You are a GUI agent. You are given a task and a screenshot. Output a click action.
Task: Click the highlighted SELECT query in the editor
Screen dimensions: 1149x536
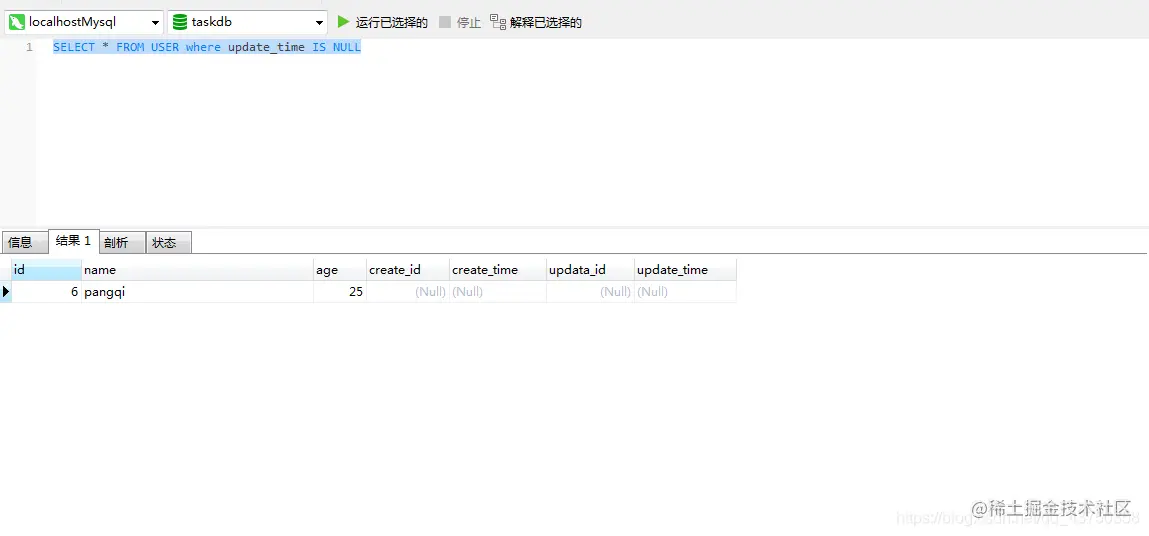[207, 47]
